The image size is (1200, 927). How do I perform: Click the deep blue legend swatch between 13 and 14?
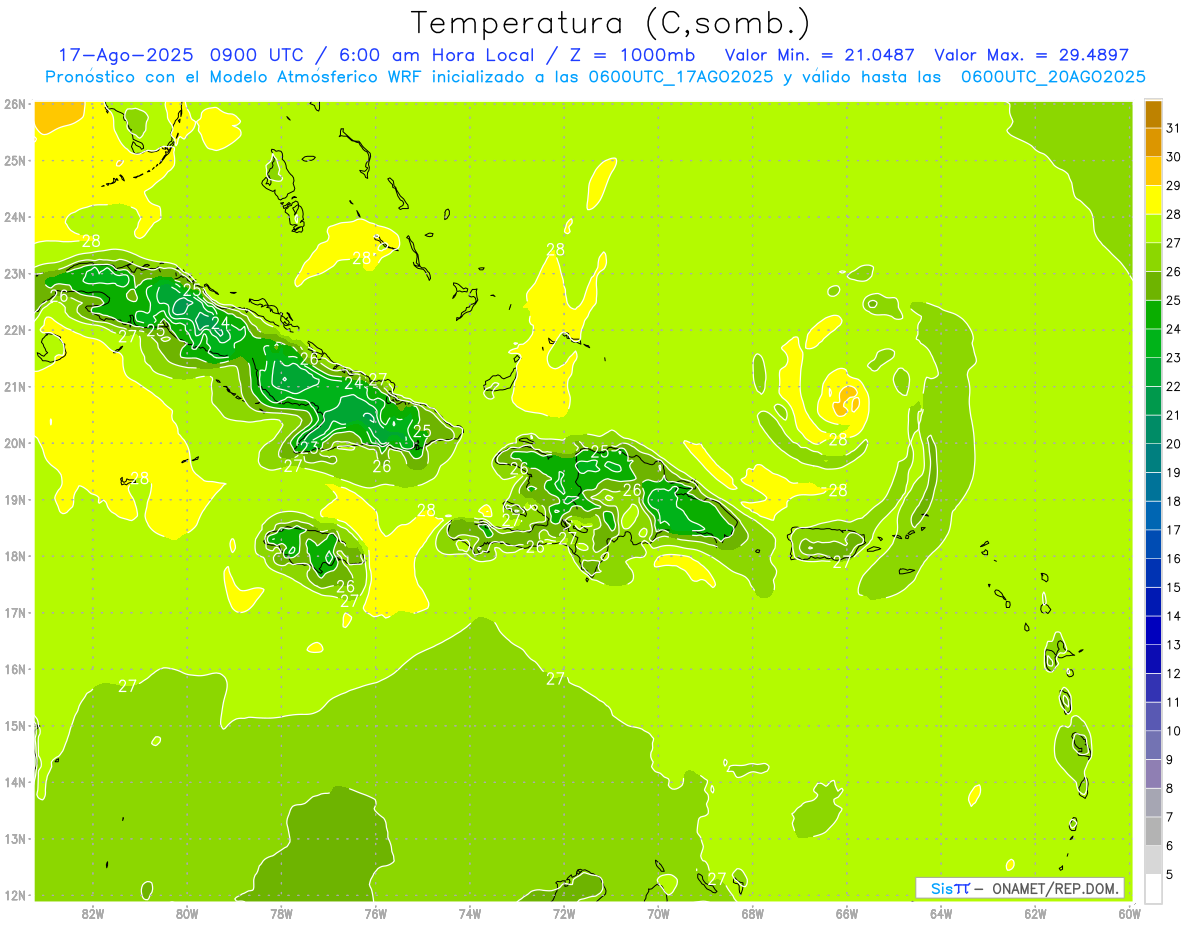coord(1153,630)
